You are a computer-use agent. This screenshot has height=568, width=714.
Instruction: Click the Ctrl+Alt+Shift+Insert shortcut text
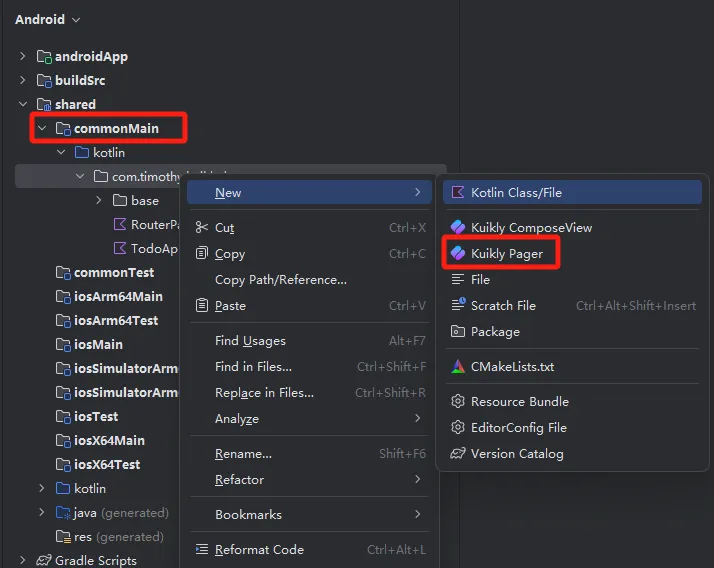[x=636, y=305]
